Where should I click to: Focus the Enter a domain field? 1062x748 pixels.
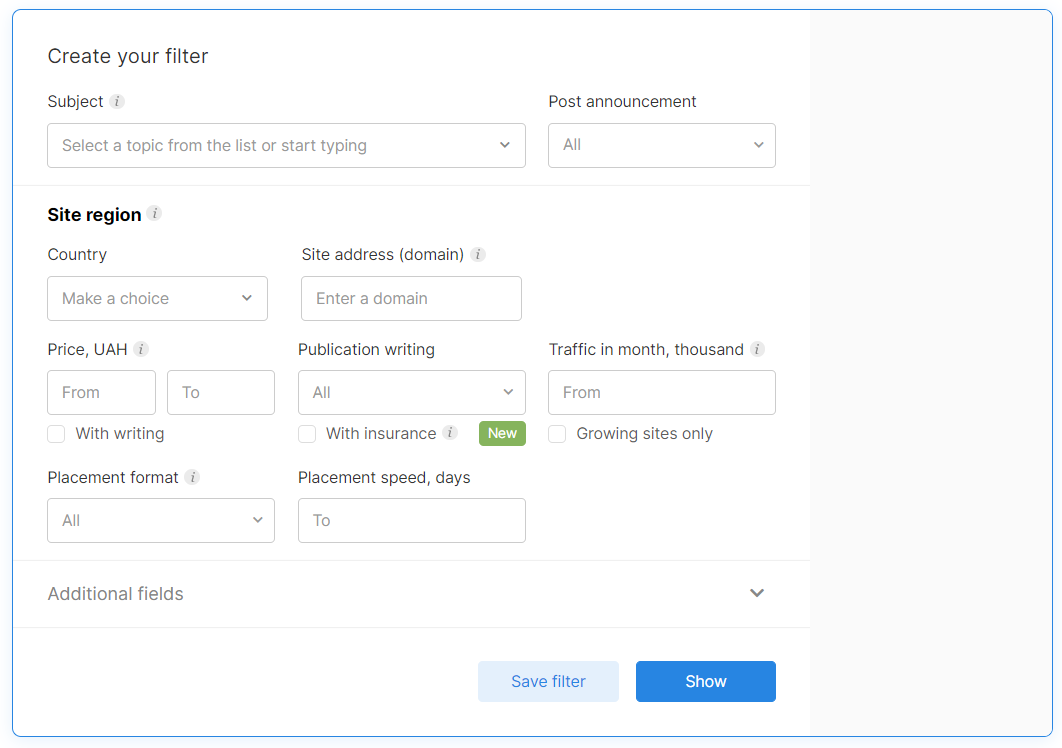click(x=411, y=299)
